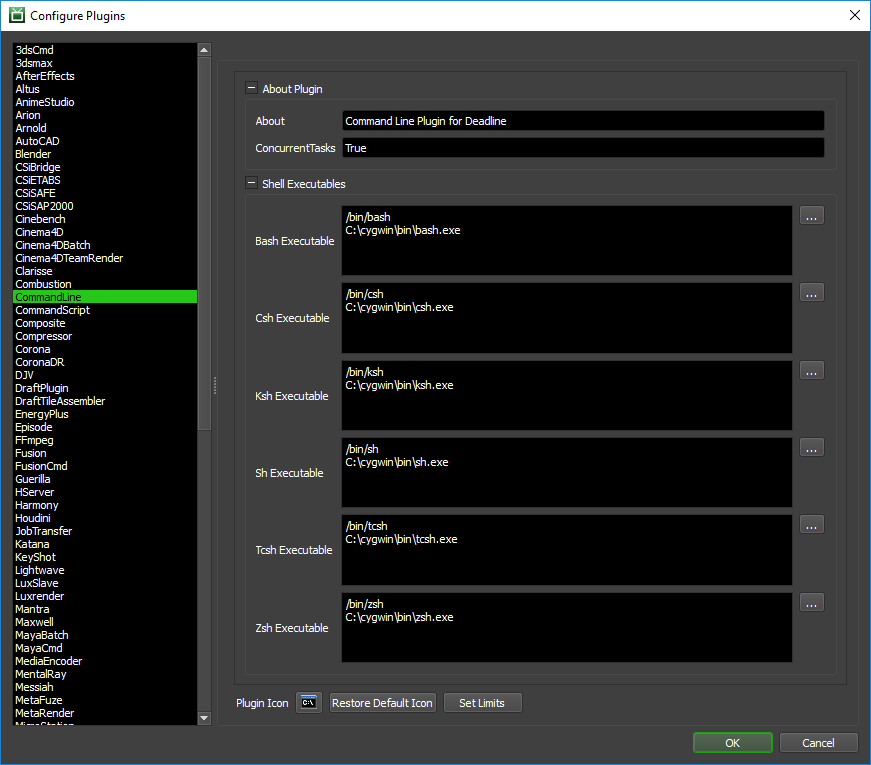The height and width of the screenshot is (765, 871).
Task: Select the EnergyPlus plugin
Action: (x=105, y=414)
